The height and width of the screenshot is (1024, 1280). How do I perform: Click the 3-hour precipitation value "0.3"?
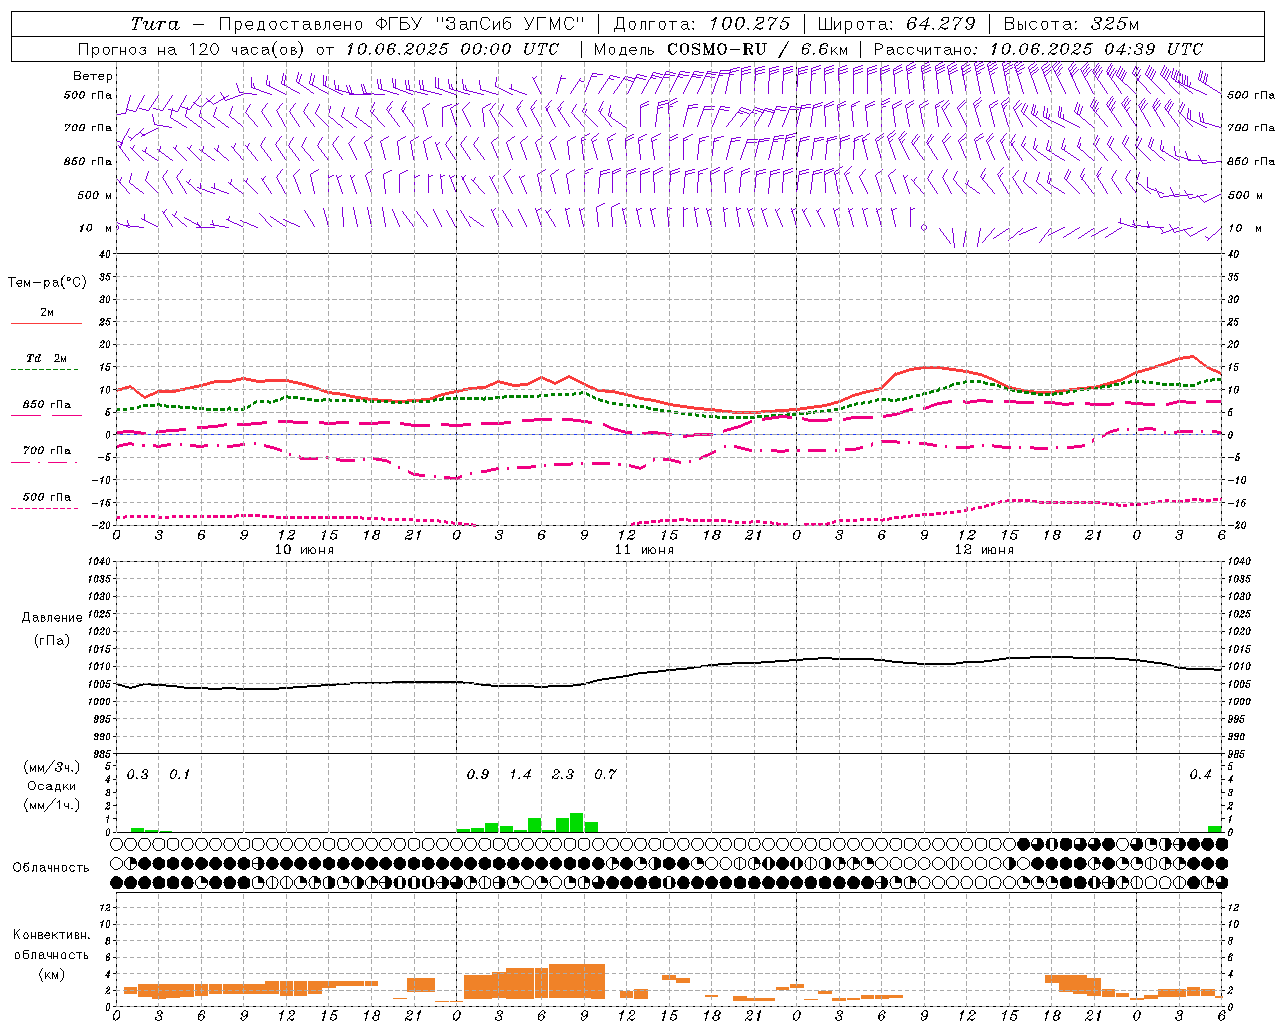[x=138, y=775]
